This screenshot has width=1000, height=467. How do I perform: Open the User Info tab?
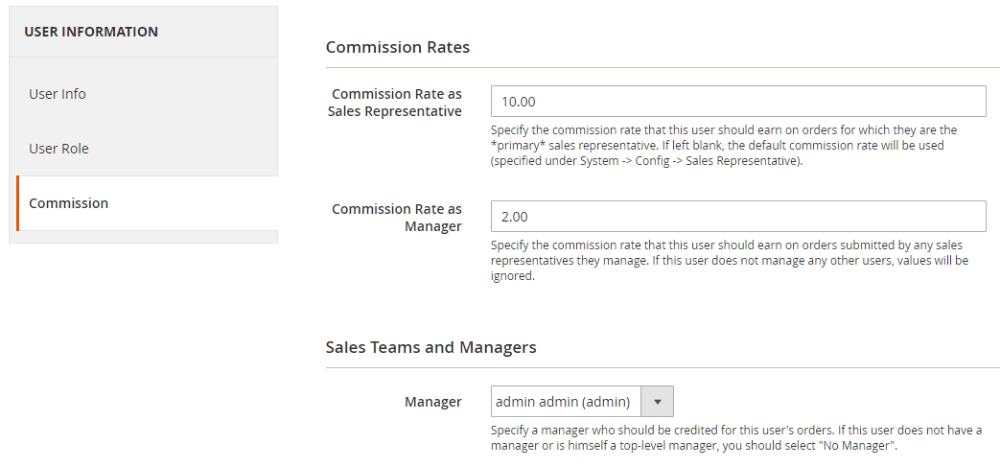pyautogui.click(x=58, y=94)
